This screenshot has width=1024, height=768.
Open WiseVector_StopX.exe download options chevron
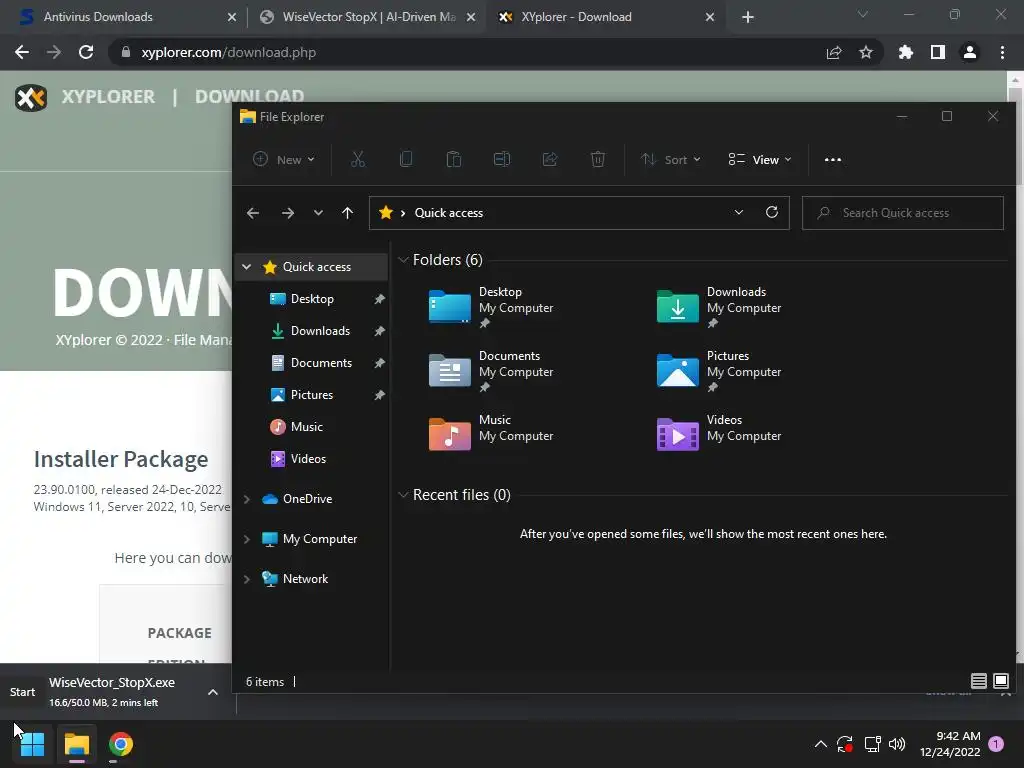point(213,692)
